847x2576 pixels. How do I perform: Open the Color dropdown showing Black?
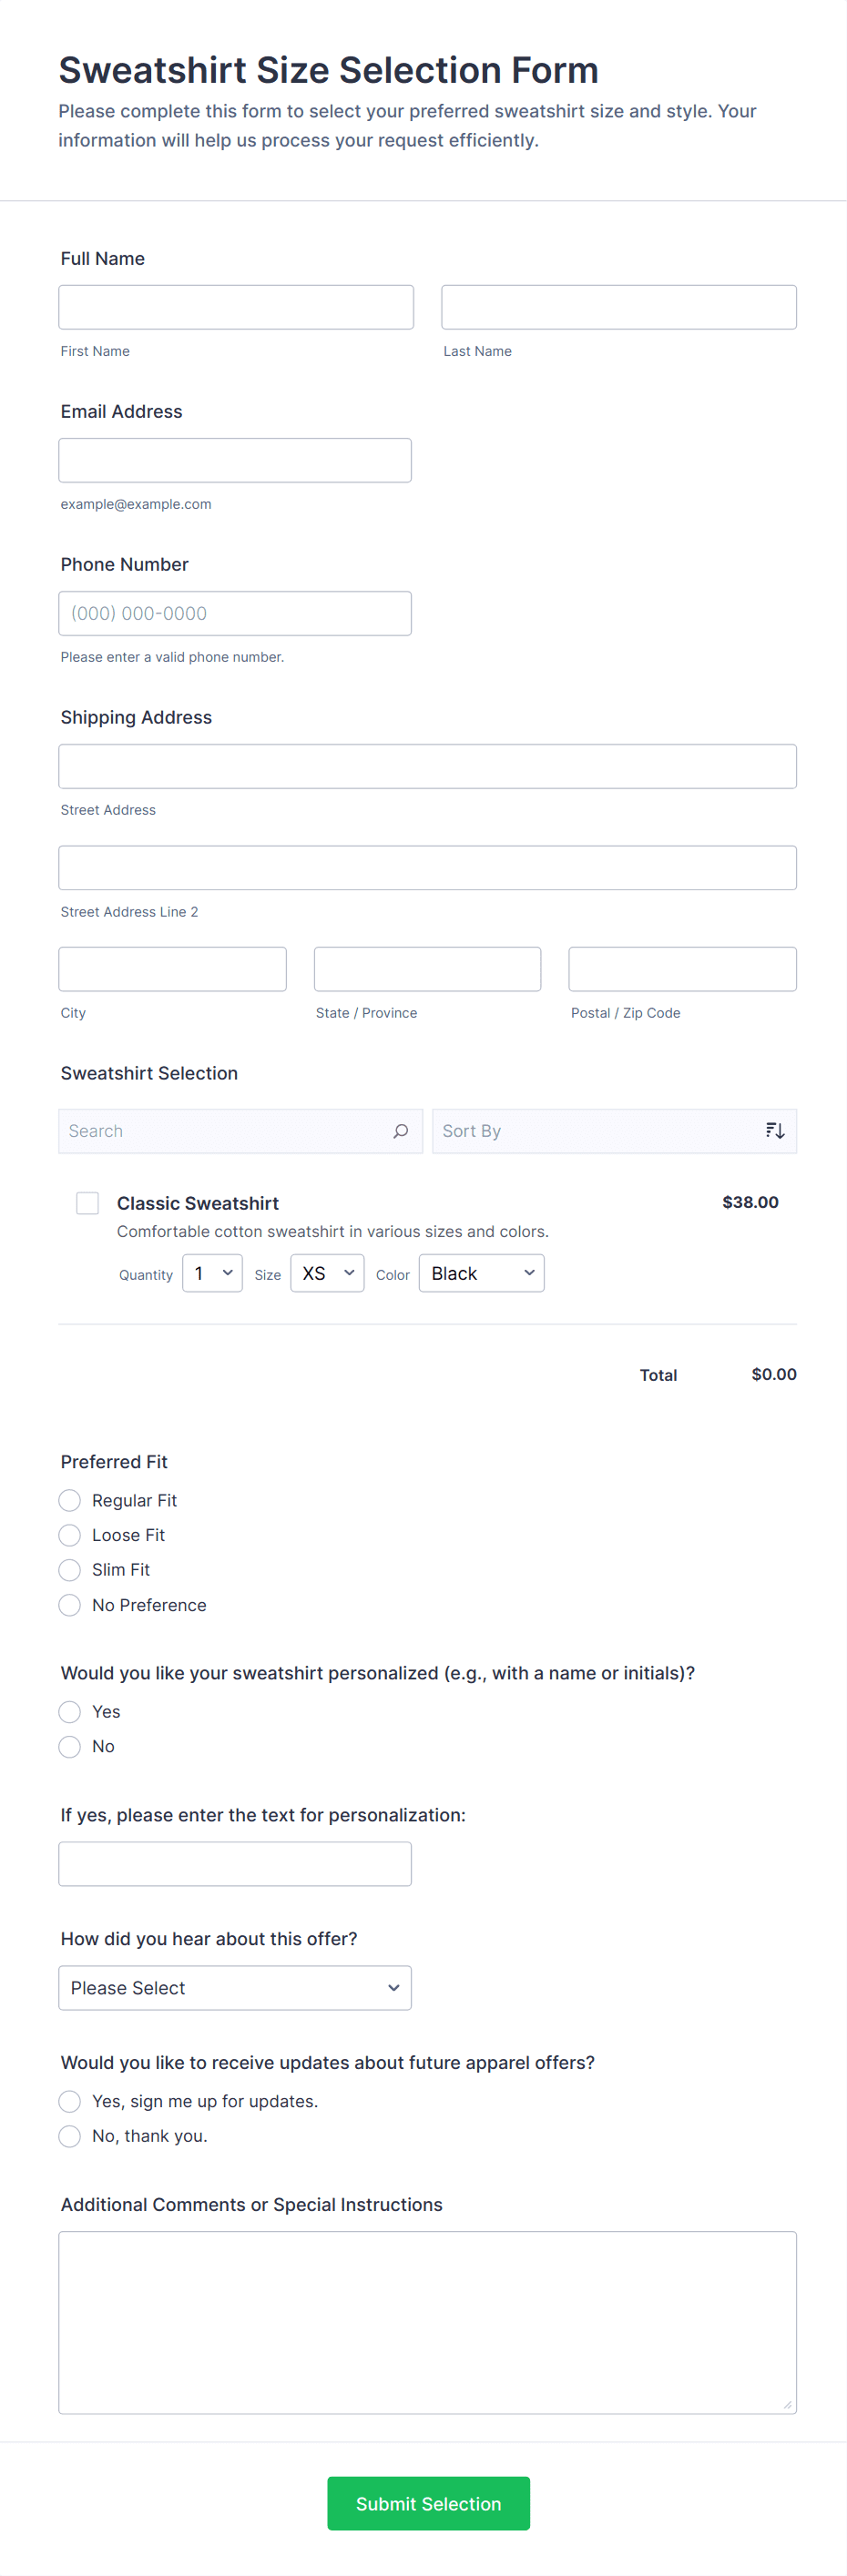(481, 1273)
